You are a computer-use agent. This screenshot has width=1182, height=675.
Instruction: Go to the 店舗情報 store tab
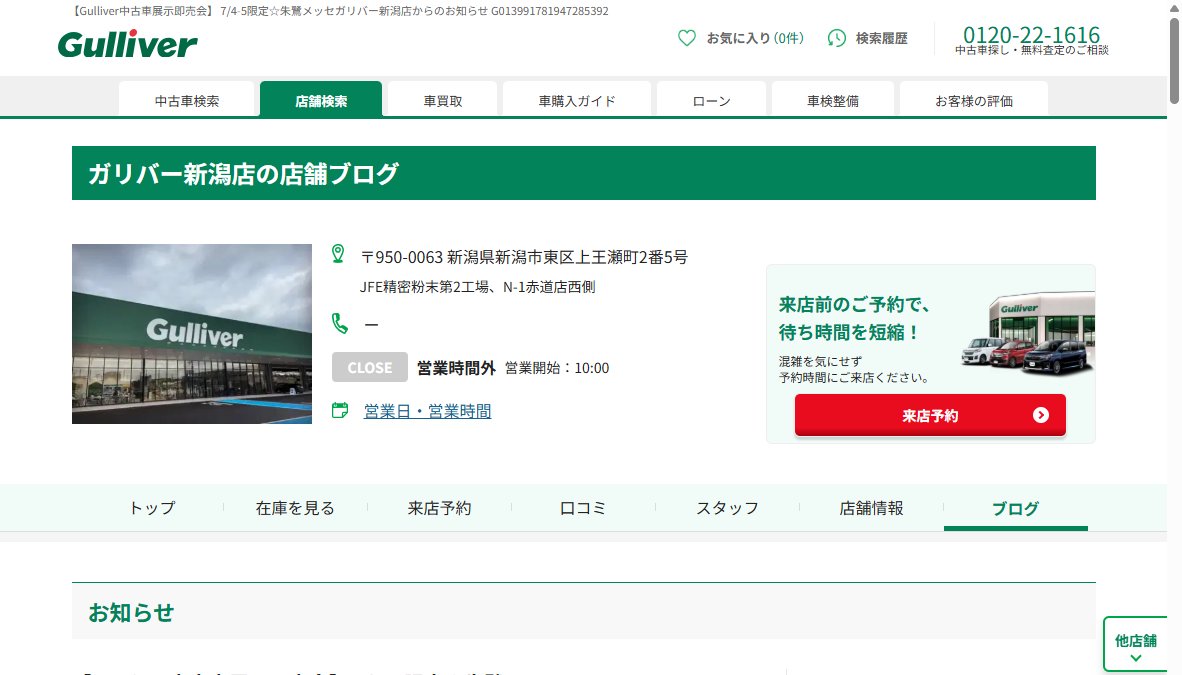[x=871, y=508]
